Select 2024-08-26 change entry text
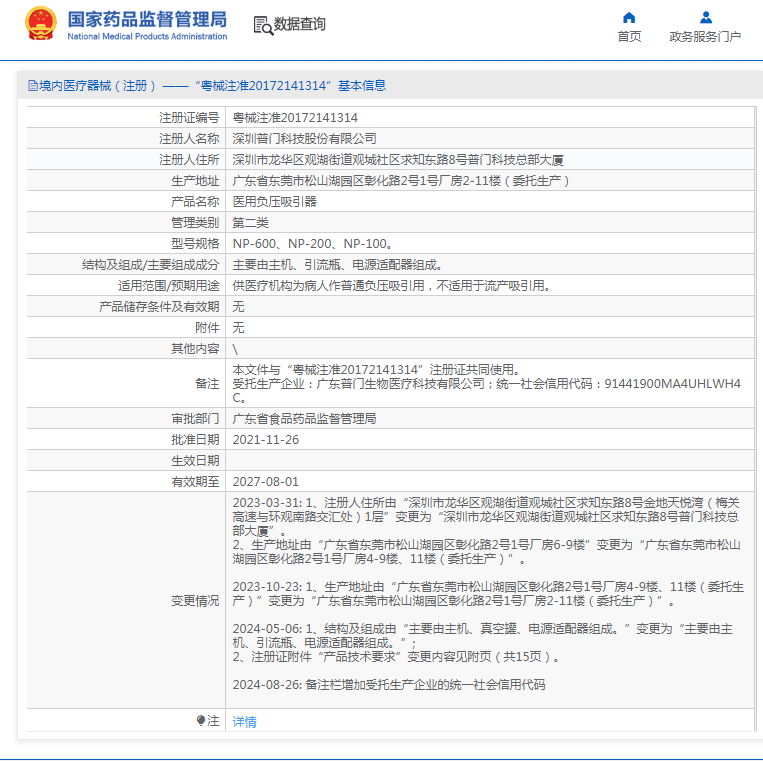This screenshot has width=763, height=761. tap(389, 685)
